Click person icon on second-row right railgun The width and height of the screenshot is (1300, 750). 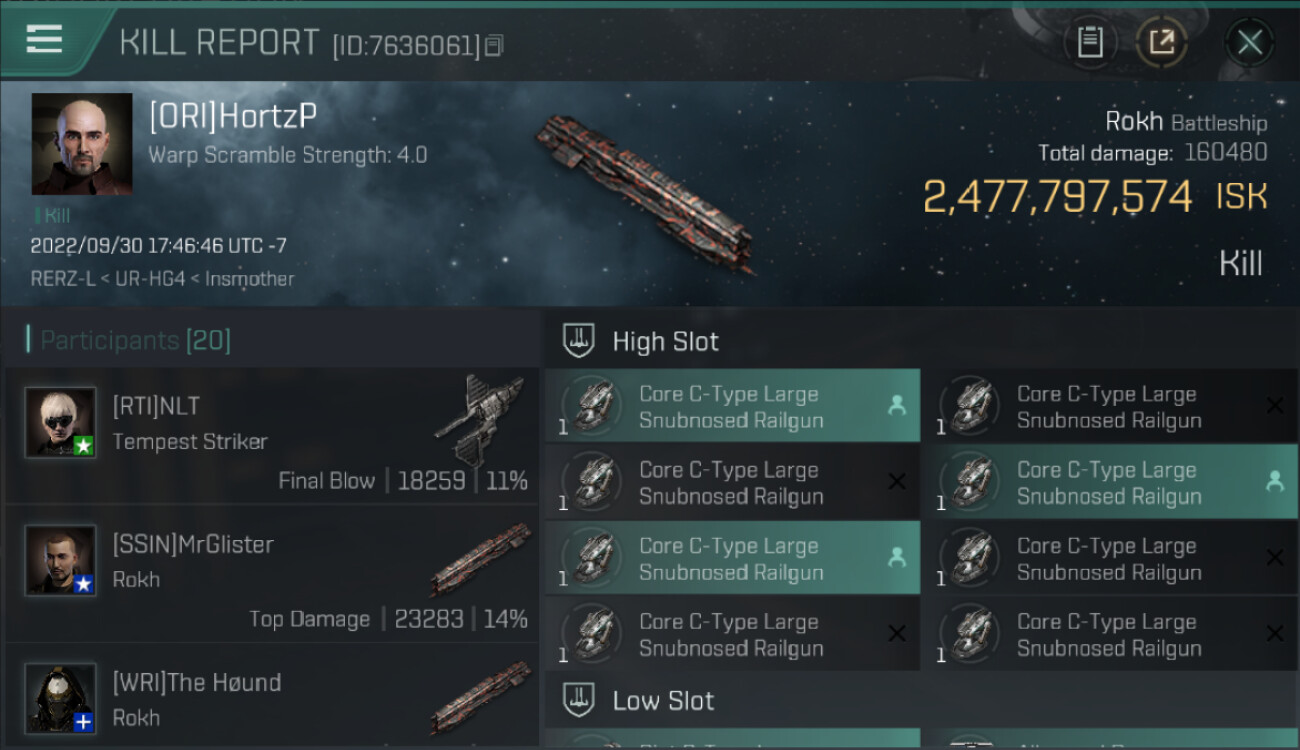pos(1275,481)
